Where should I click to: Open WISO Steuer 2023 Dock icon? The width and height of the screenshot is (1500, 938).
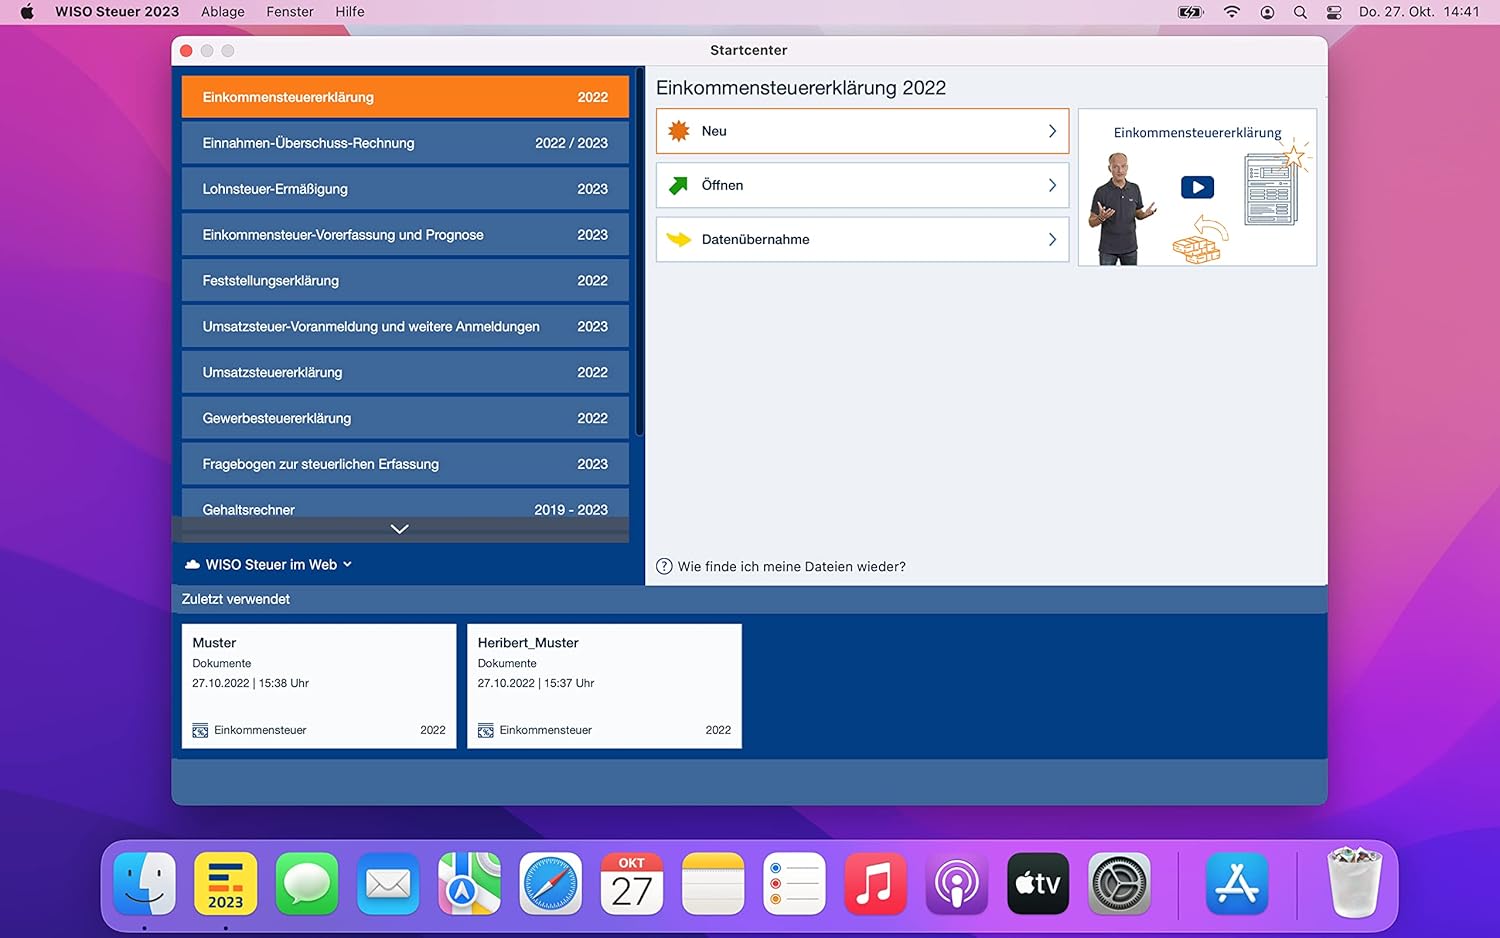coord(226,884)
